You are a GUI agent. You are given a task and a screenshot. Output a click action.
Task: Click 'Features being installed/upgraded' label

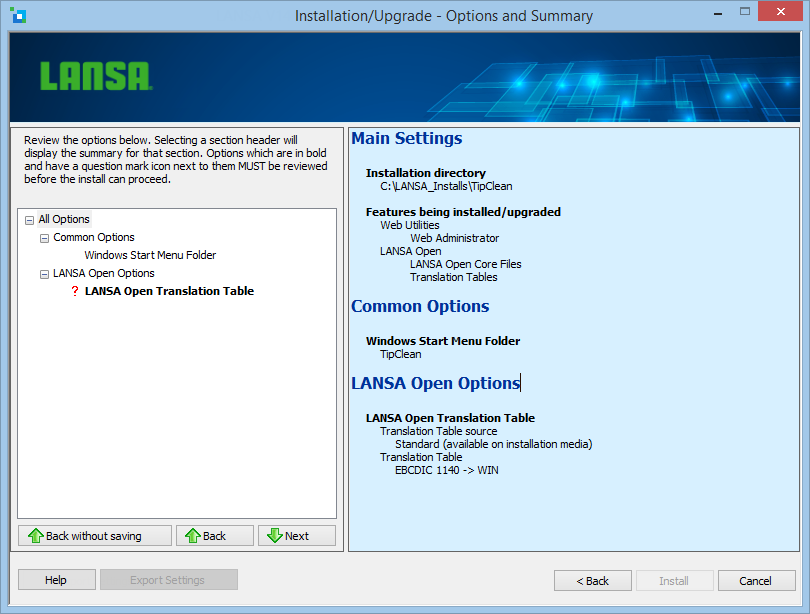463,212
